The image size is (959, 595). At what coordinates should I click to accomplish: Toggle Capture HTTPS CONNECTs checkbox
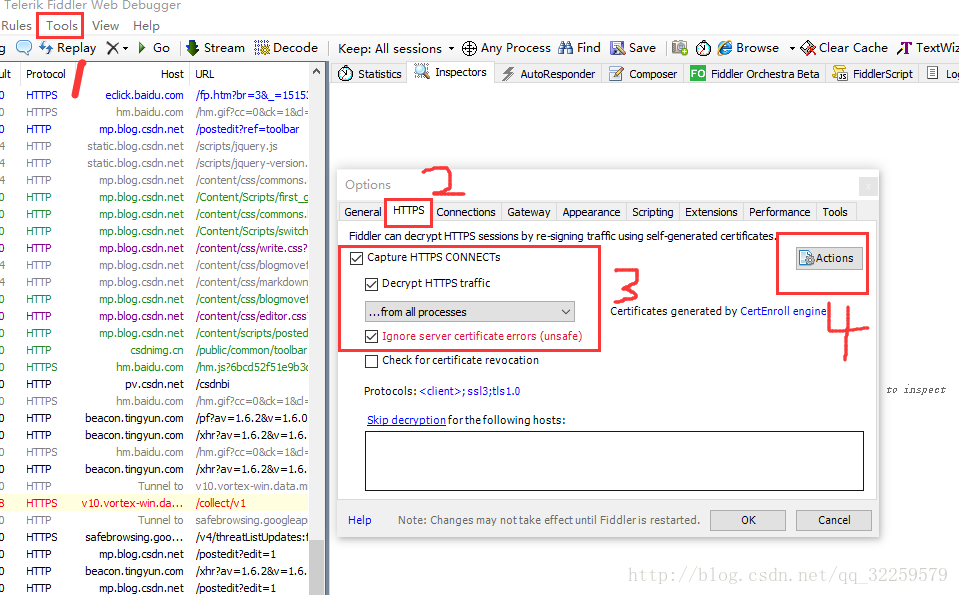[x=357, y=258]
